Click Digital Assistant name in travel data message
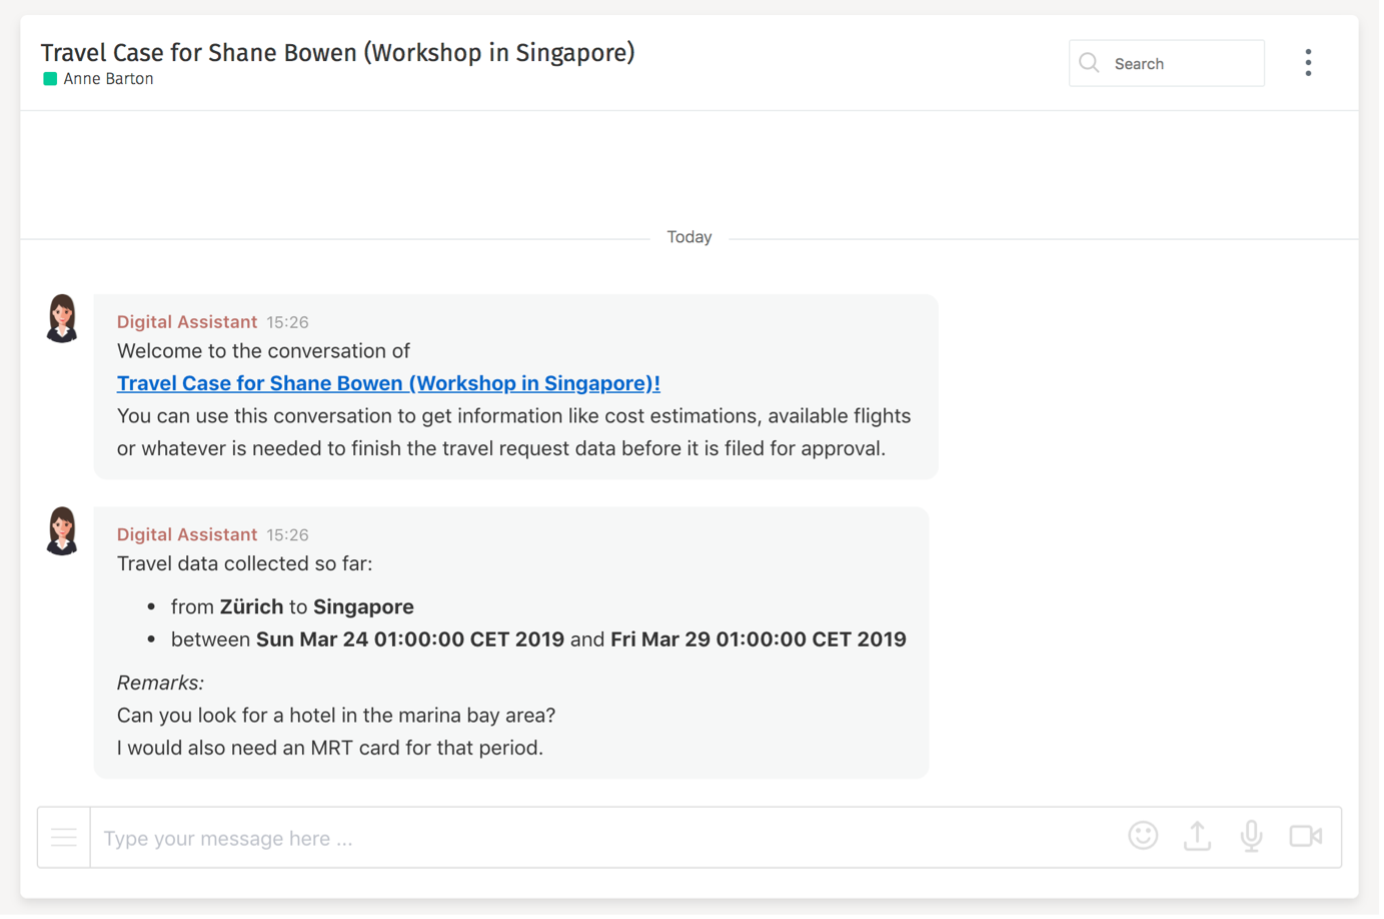This screenshot has width=1384, height=919. click(x=187, y=535)
